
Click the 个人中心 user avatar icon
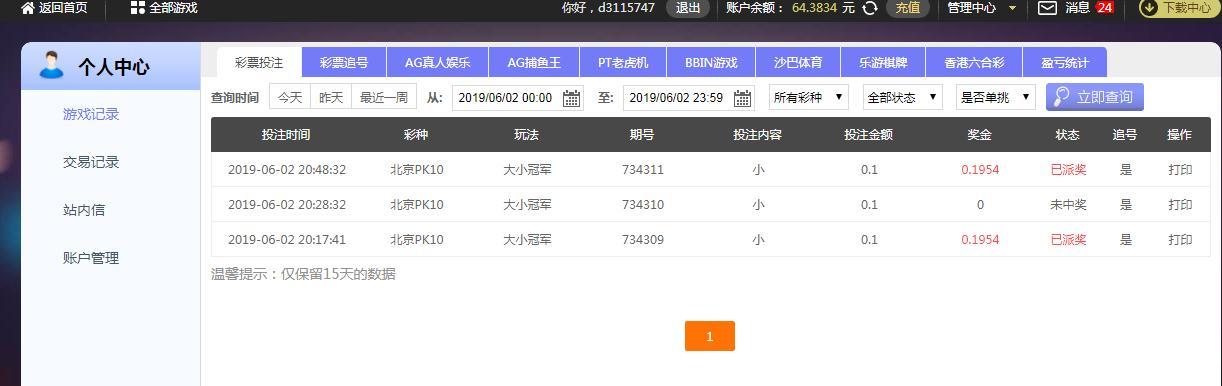(x=50, y=65)
